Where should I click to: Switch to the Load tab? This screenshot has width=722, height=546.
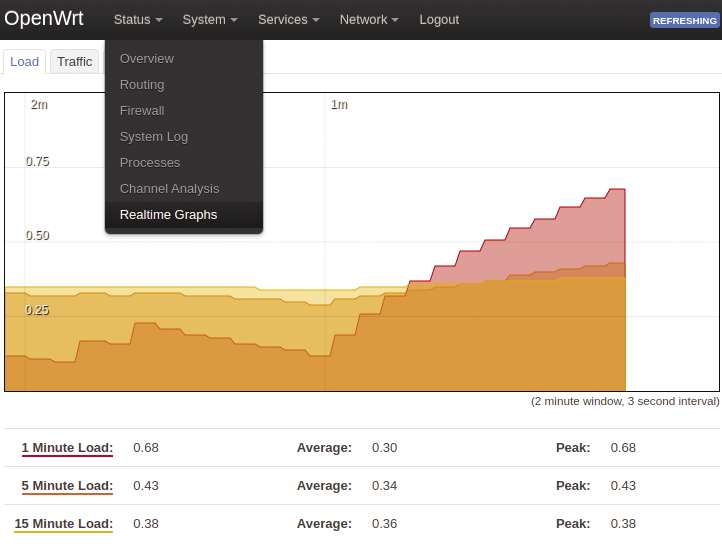(24, 62)
